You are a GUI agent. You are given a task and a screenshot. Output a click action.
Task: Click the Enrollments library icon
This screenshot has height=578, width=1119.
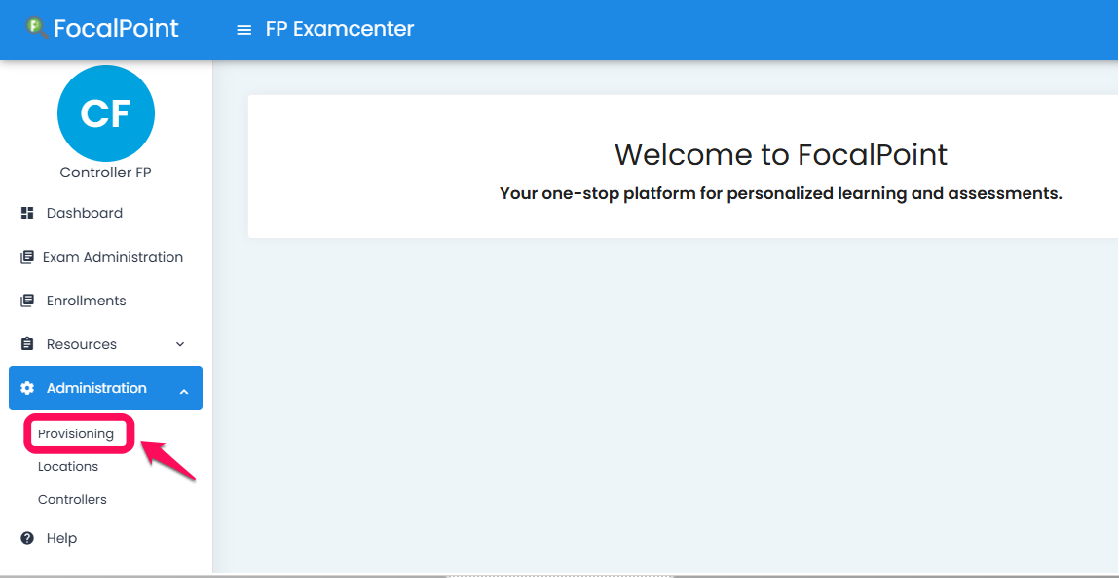tap(26, 300)
